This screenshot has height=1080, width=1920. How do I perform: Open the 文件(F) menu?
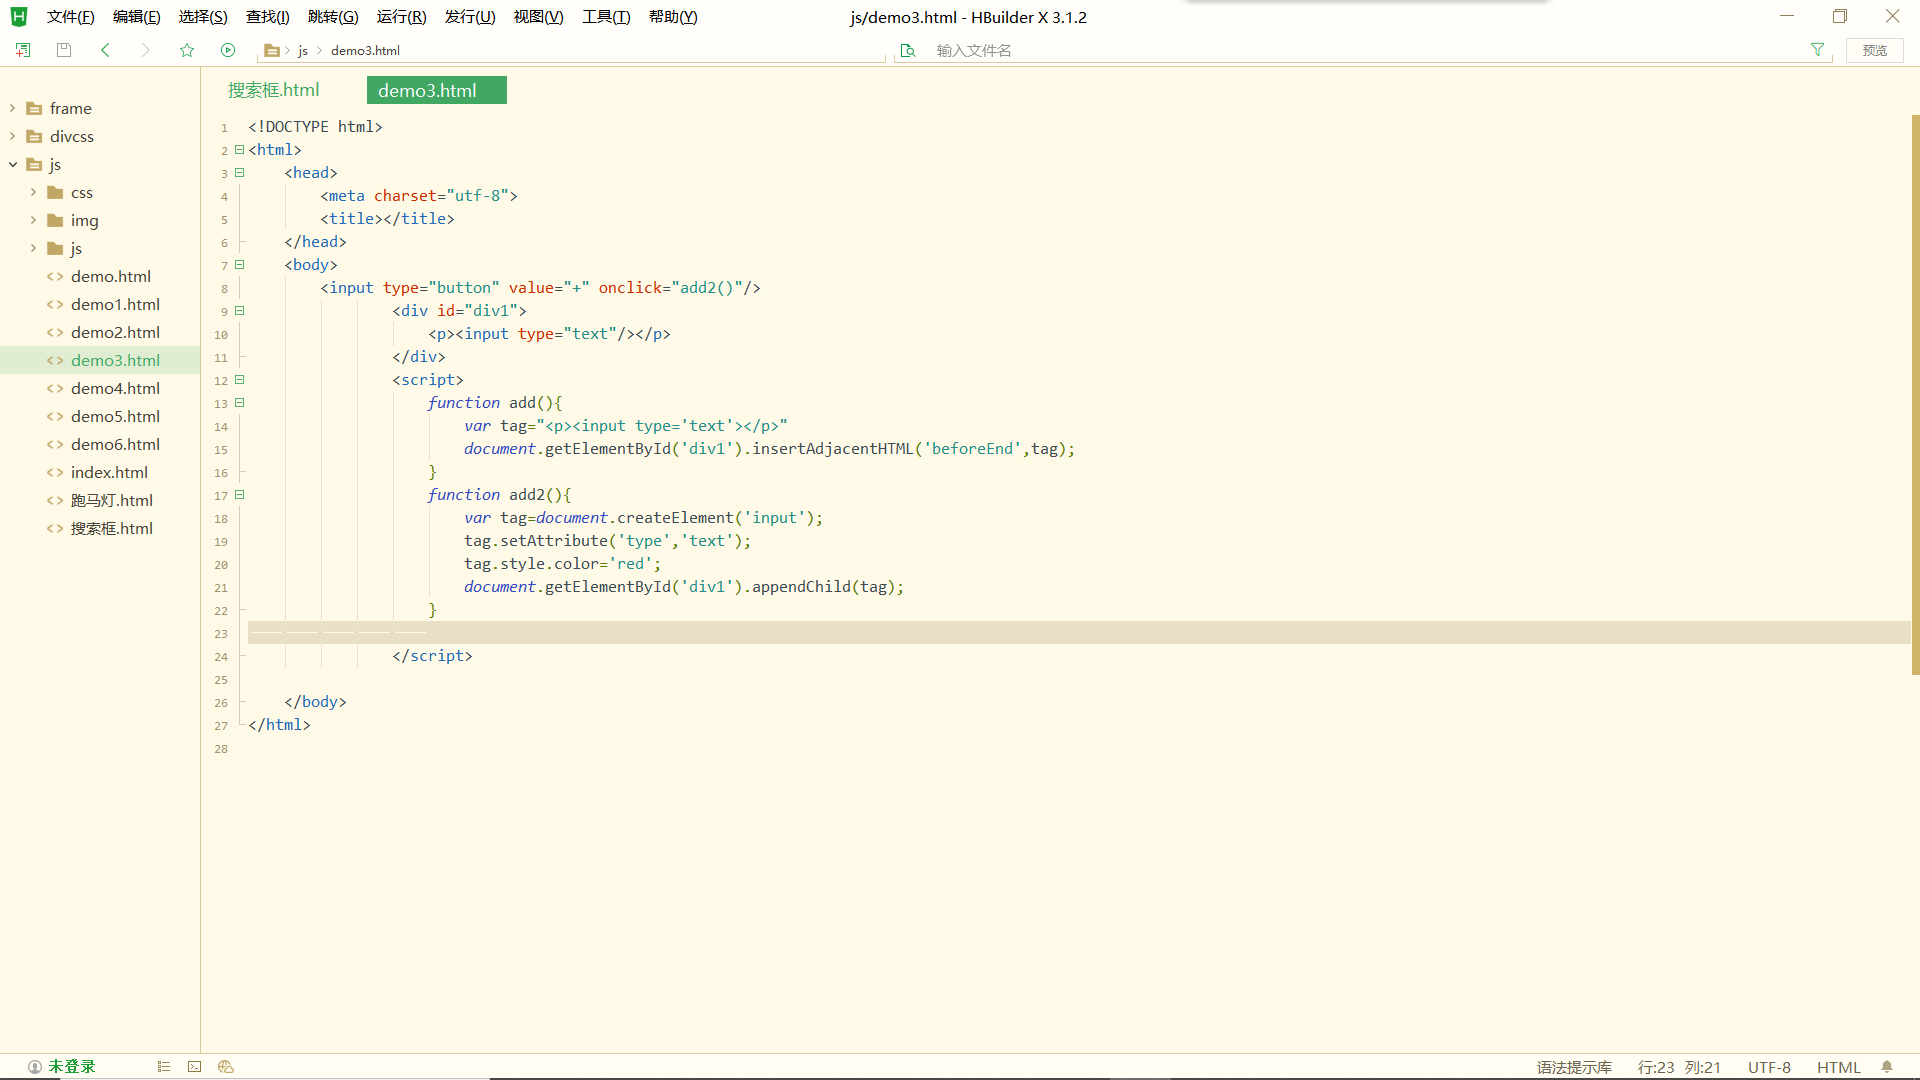[x=70, y=17]
